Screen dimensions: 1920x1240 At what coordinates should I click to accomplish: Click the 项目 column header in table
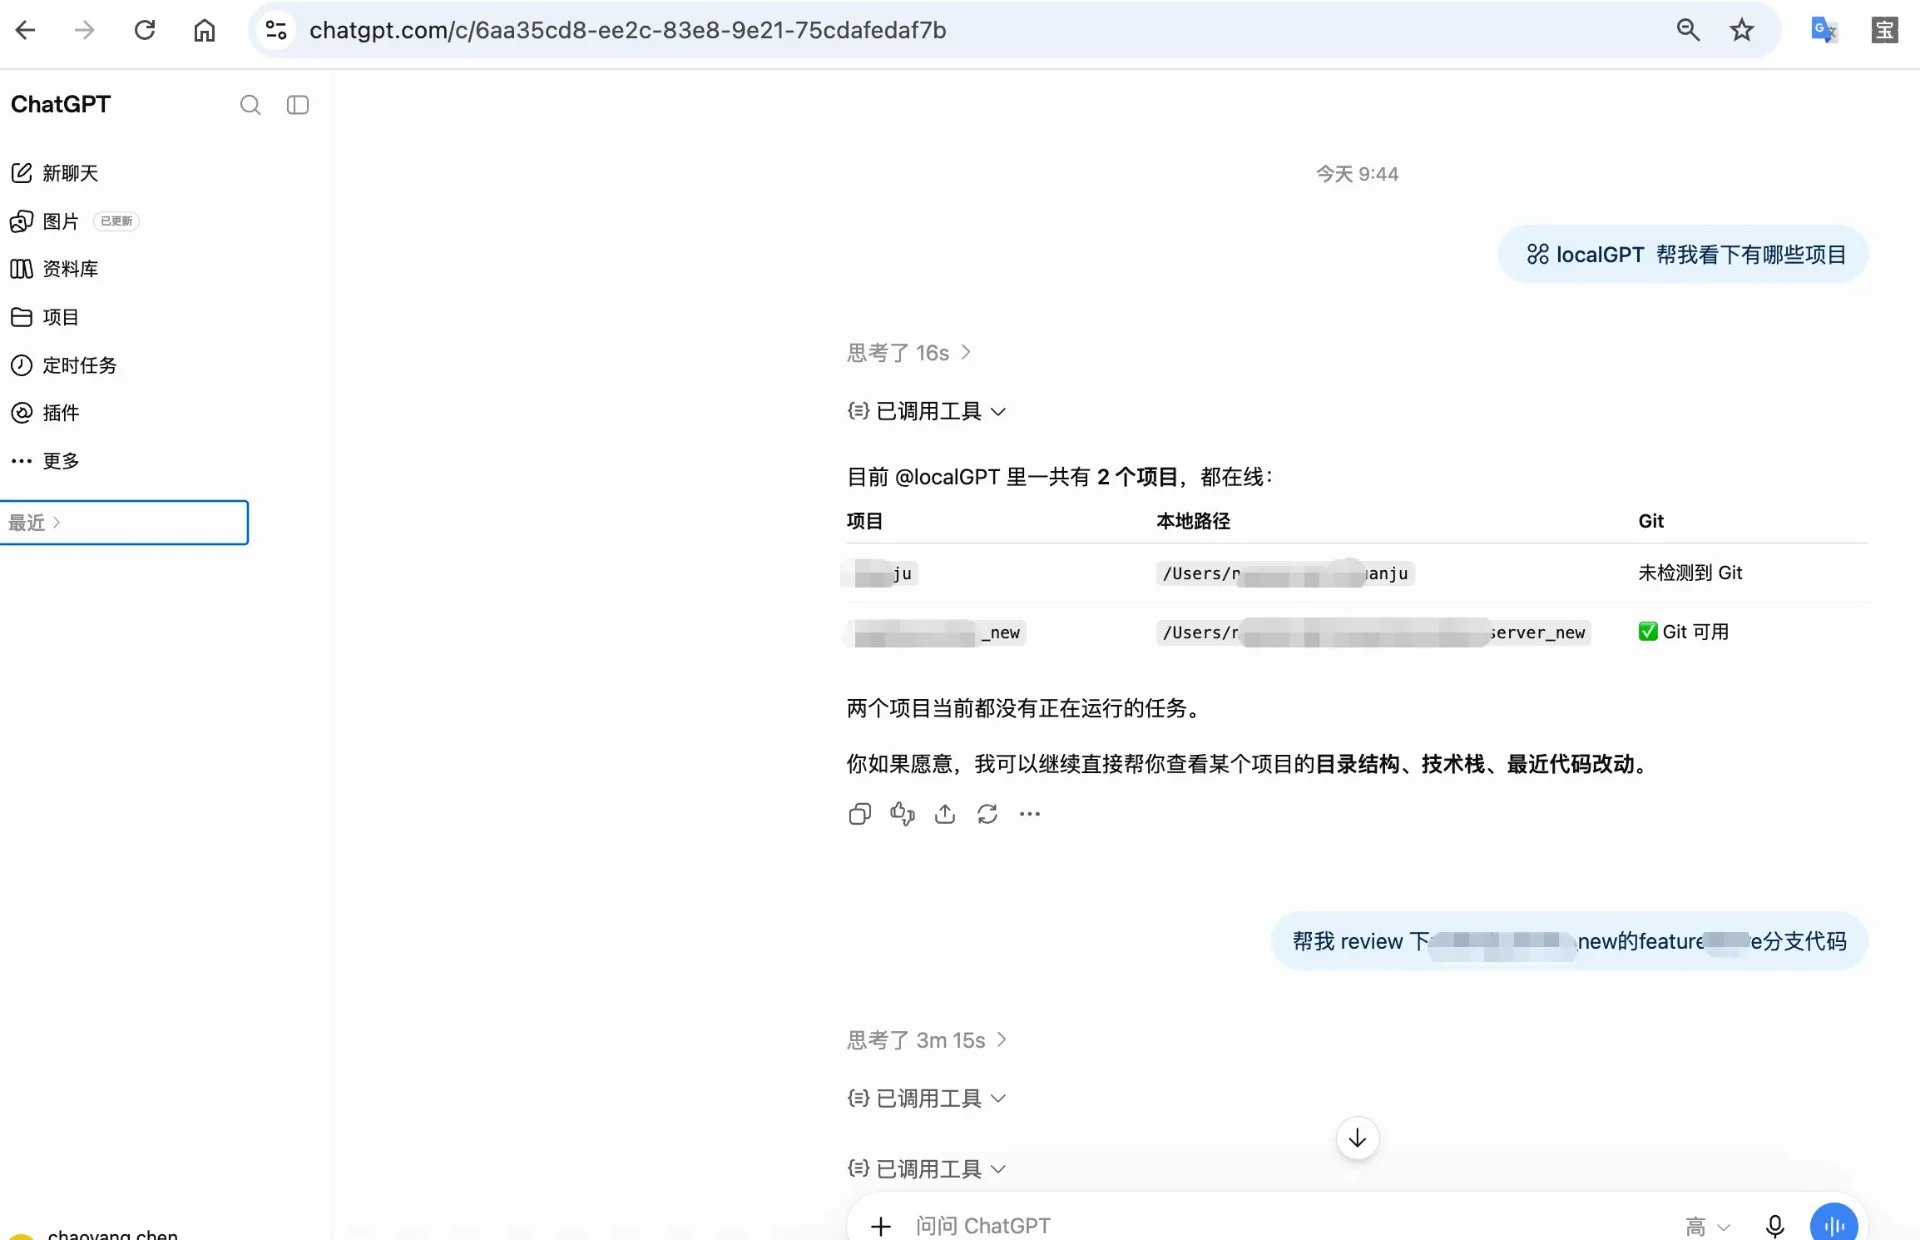coord(865,521)
